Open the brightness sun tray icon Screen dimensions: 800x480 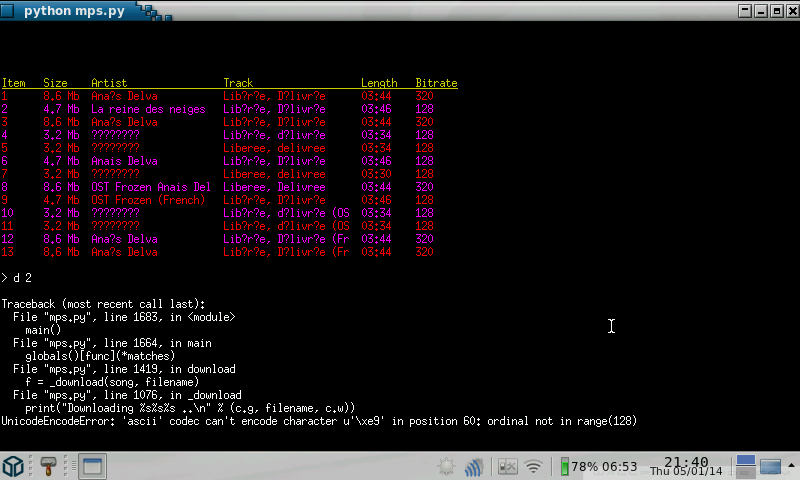[446, 467]
